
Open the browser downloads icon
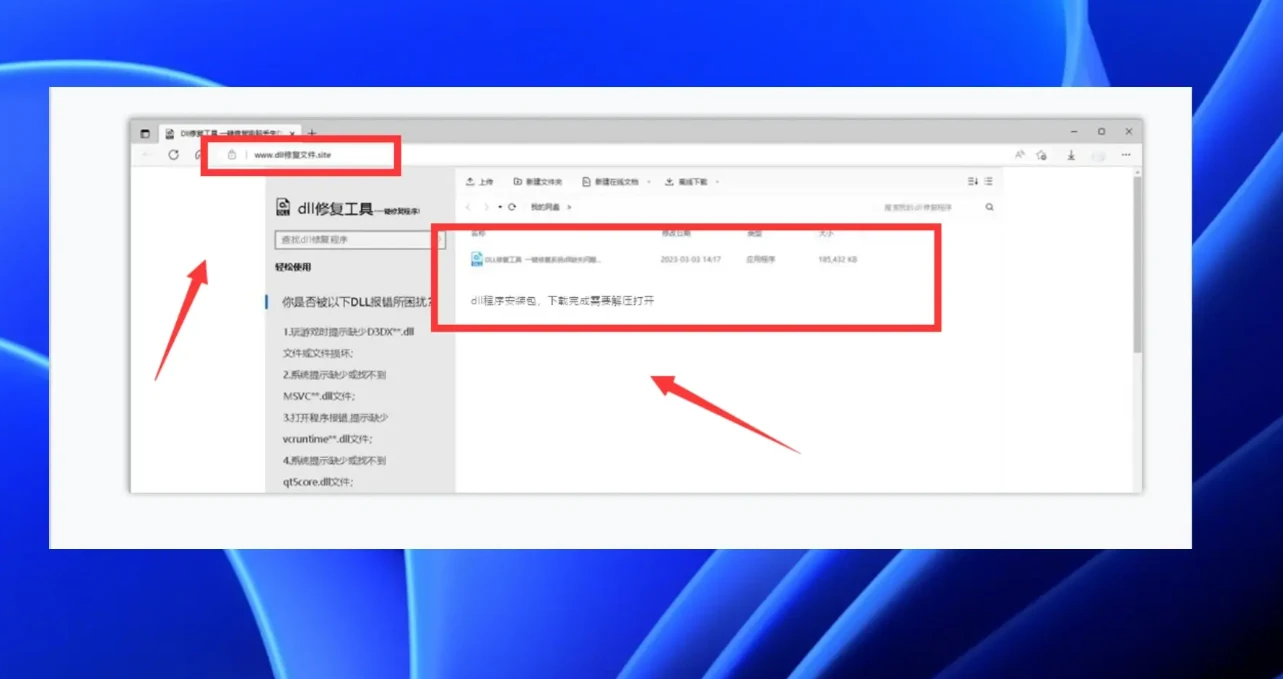point(1071,155)
